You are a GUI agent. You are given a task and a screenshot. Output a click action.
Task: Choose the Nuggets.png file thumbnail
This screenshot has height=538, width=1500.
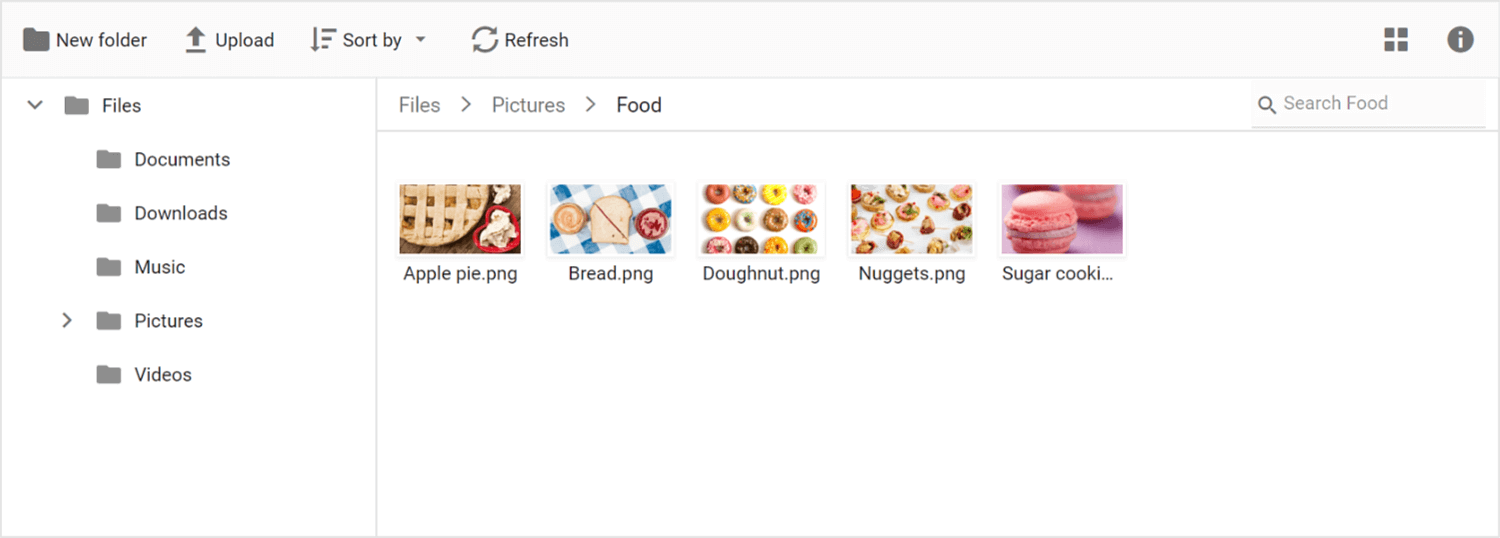pyautogui.click(x=911, y=219)
